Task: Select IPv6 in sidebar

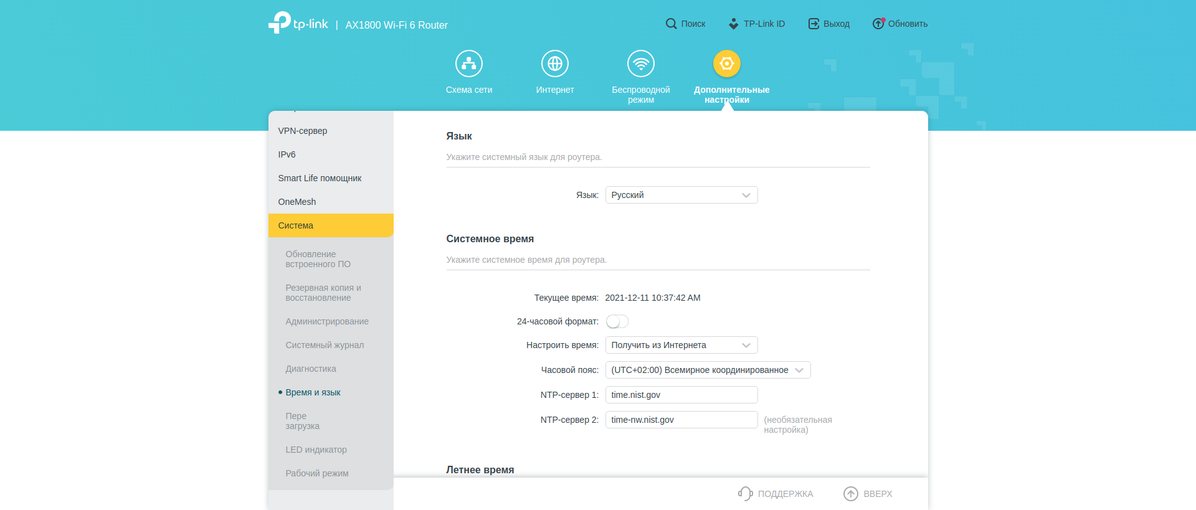Action: pos(330,155)
